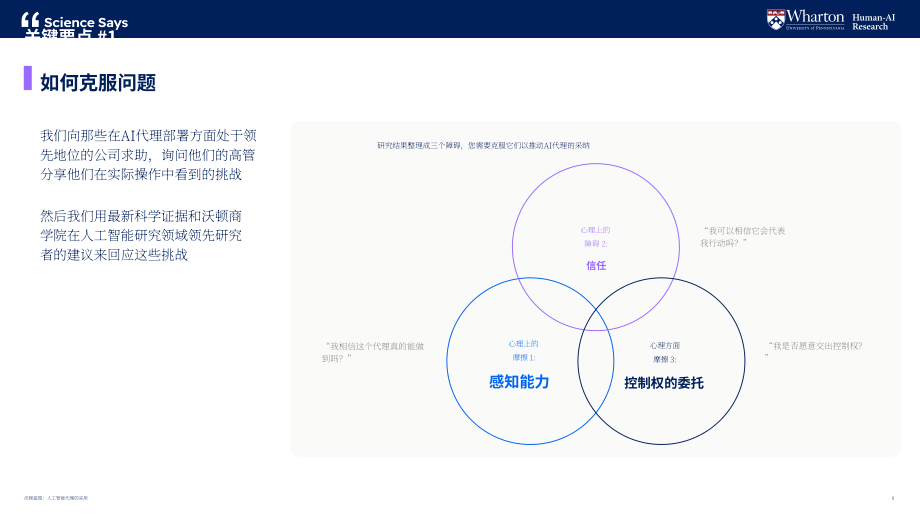
Task: Click the blue "感知能力" heading
Action: click(519, 382)
